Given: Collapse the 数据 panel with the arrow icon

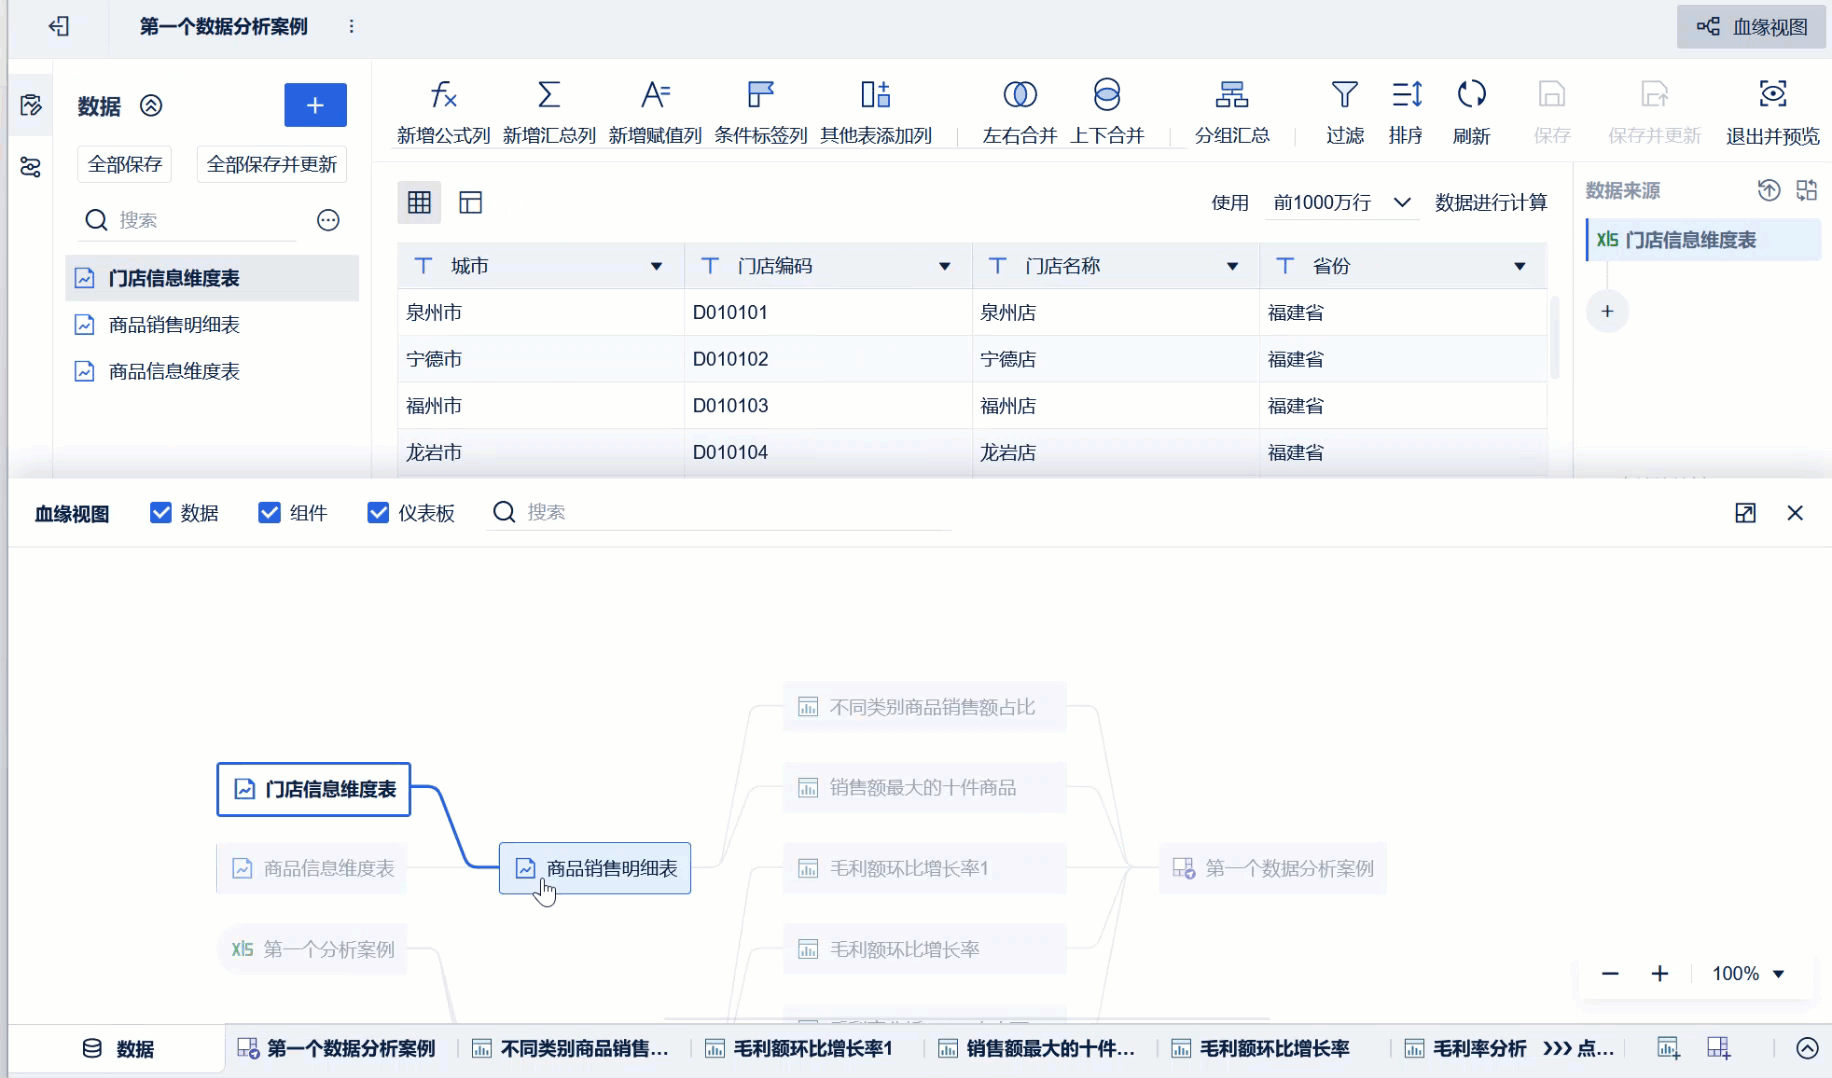Looking at the screenshot, I should coord(151,105).
